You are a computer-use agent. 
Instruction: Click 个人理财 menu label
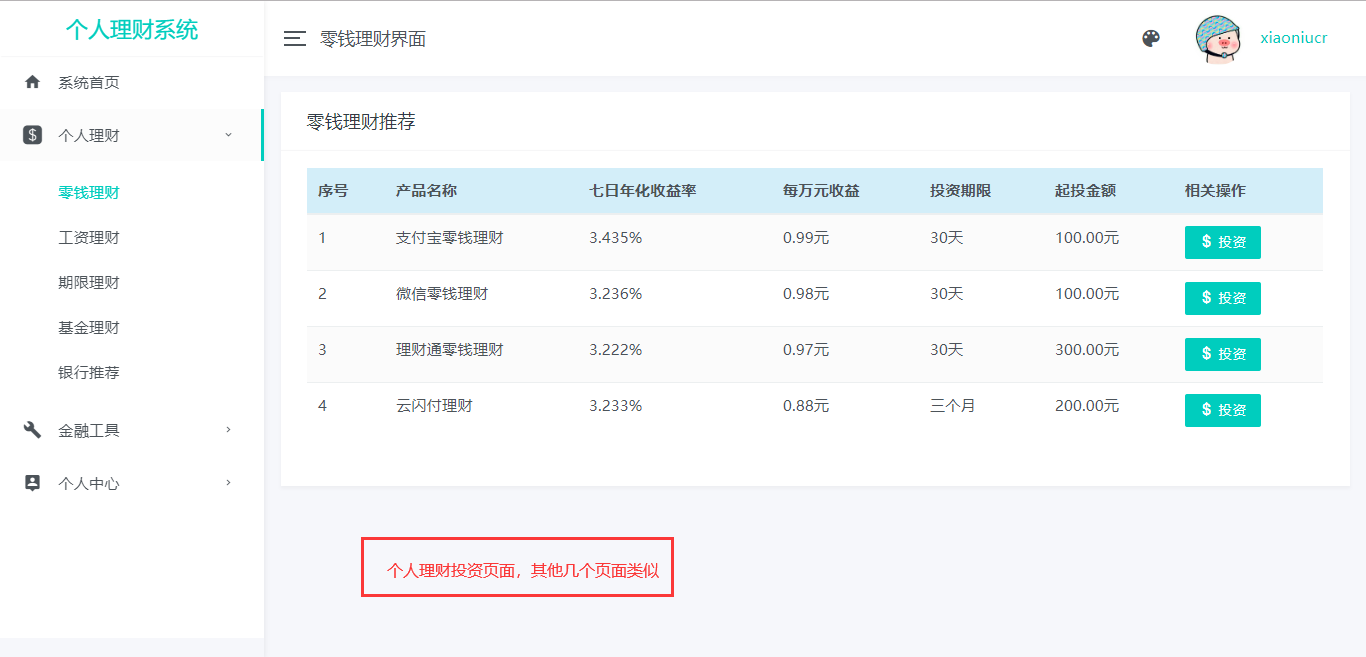[x=89, y=136]
